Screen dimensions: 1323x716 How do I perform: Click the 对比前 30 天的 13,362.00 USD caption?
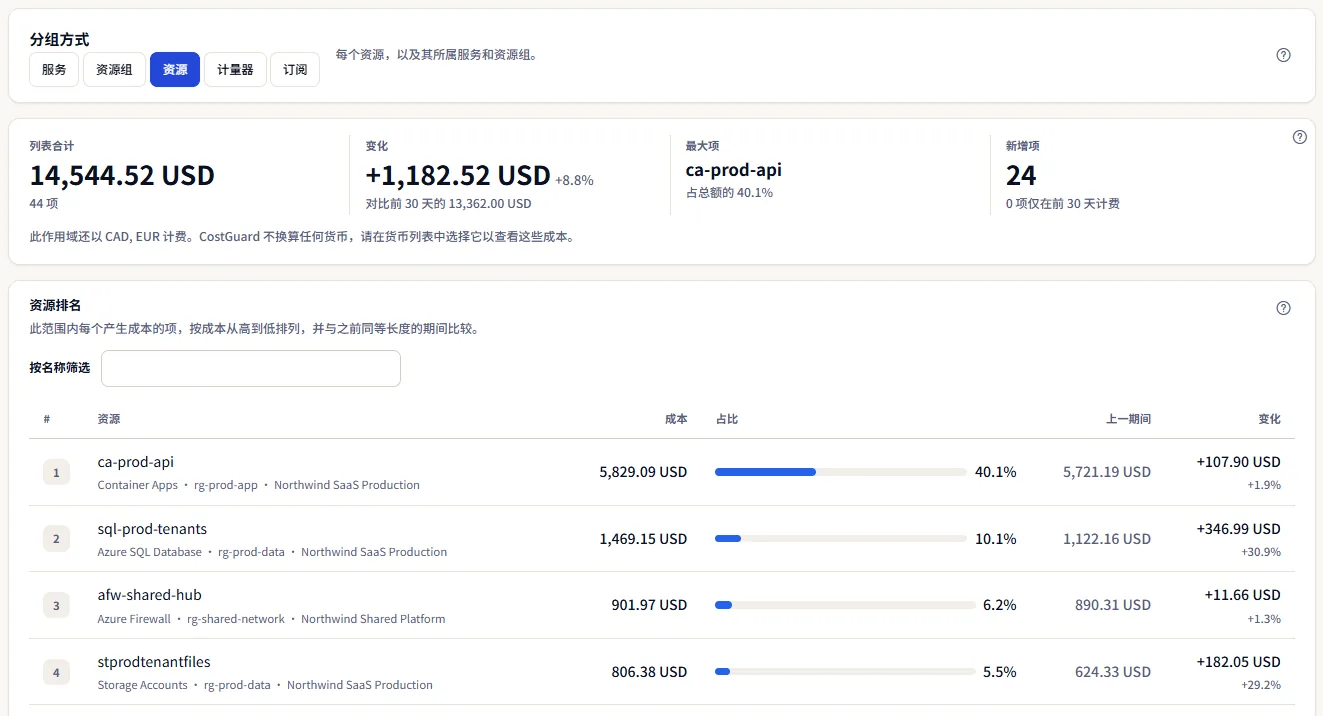tap(448, 203)
